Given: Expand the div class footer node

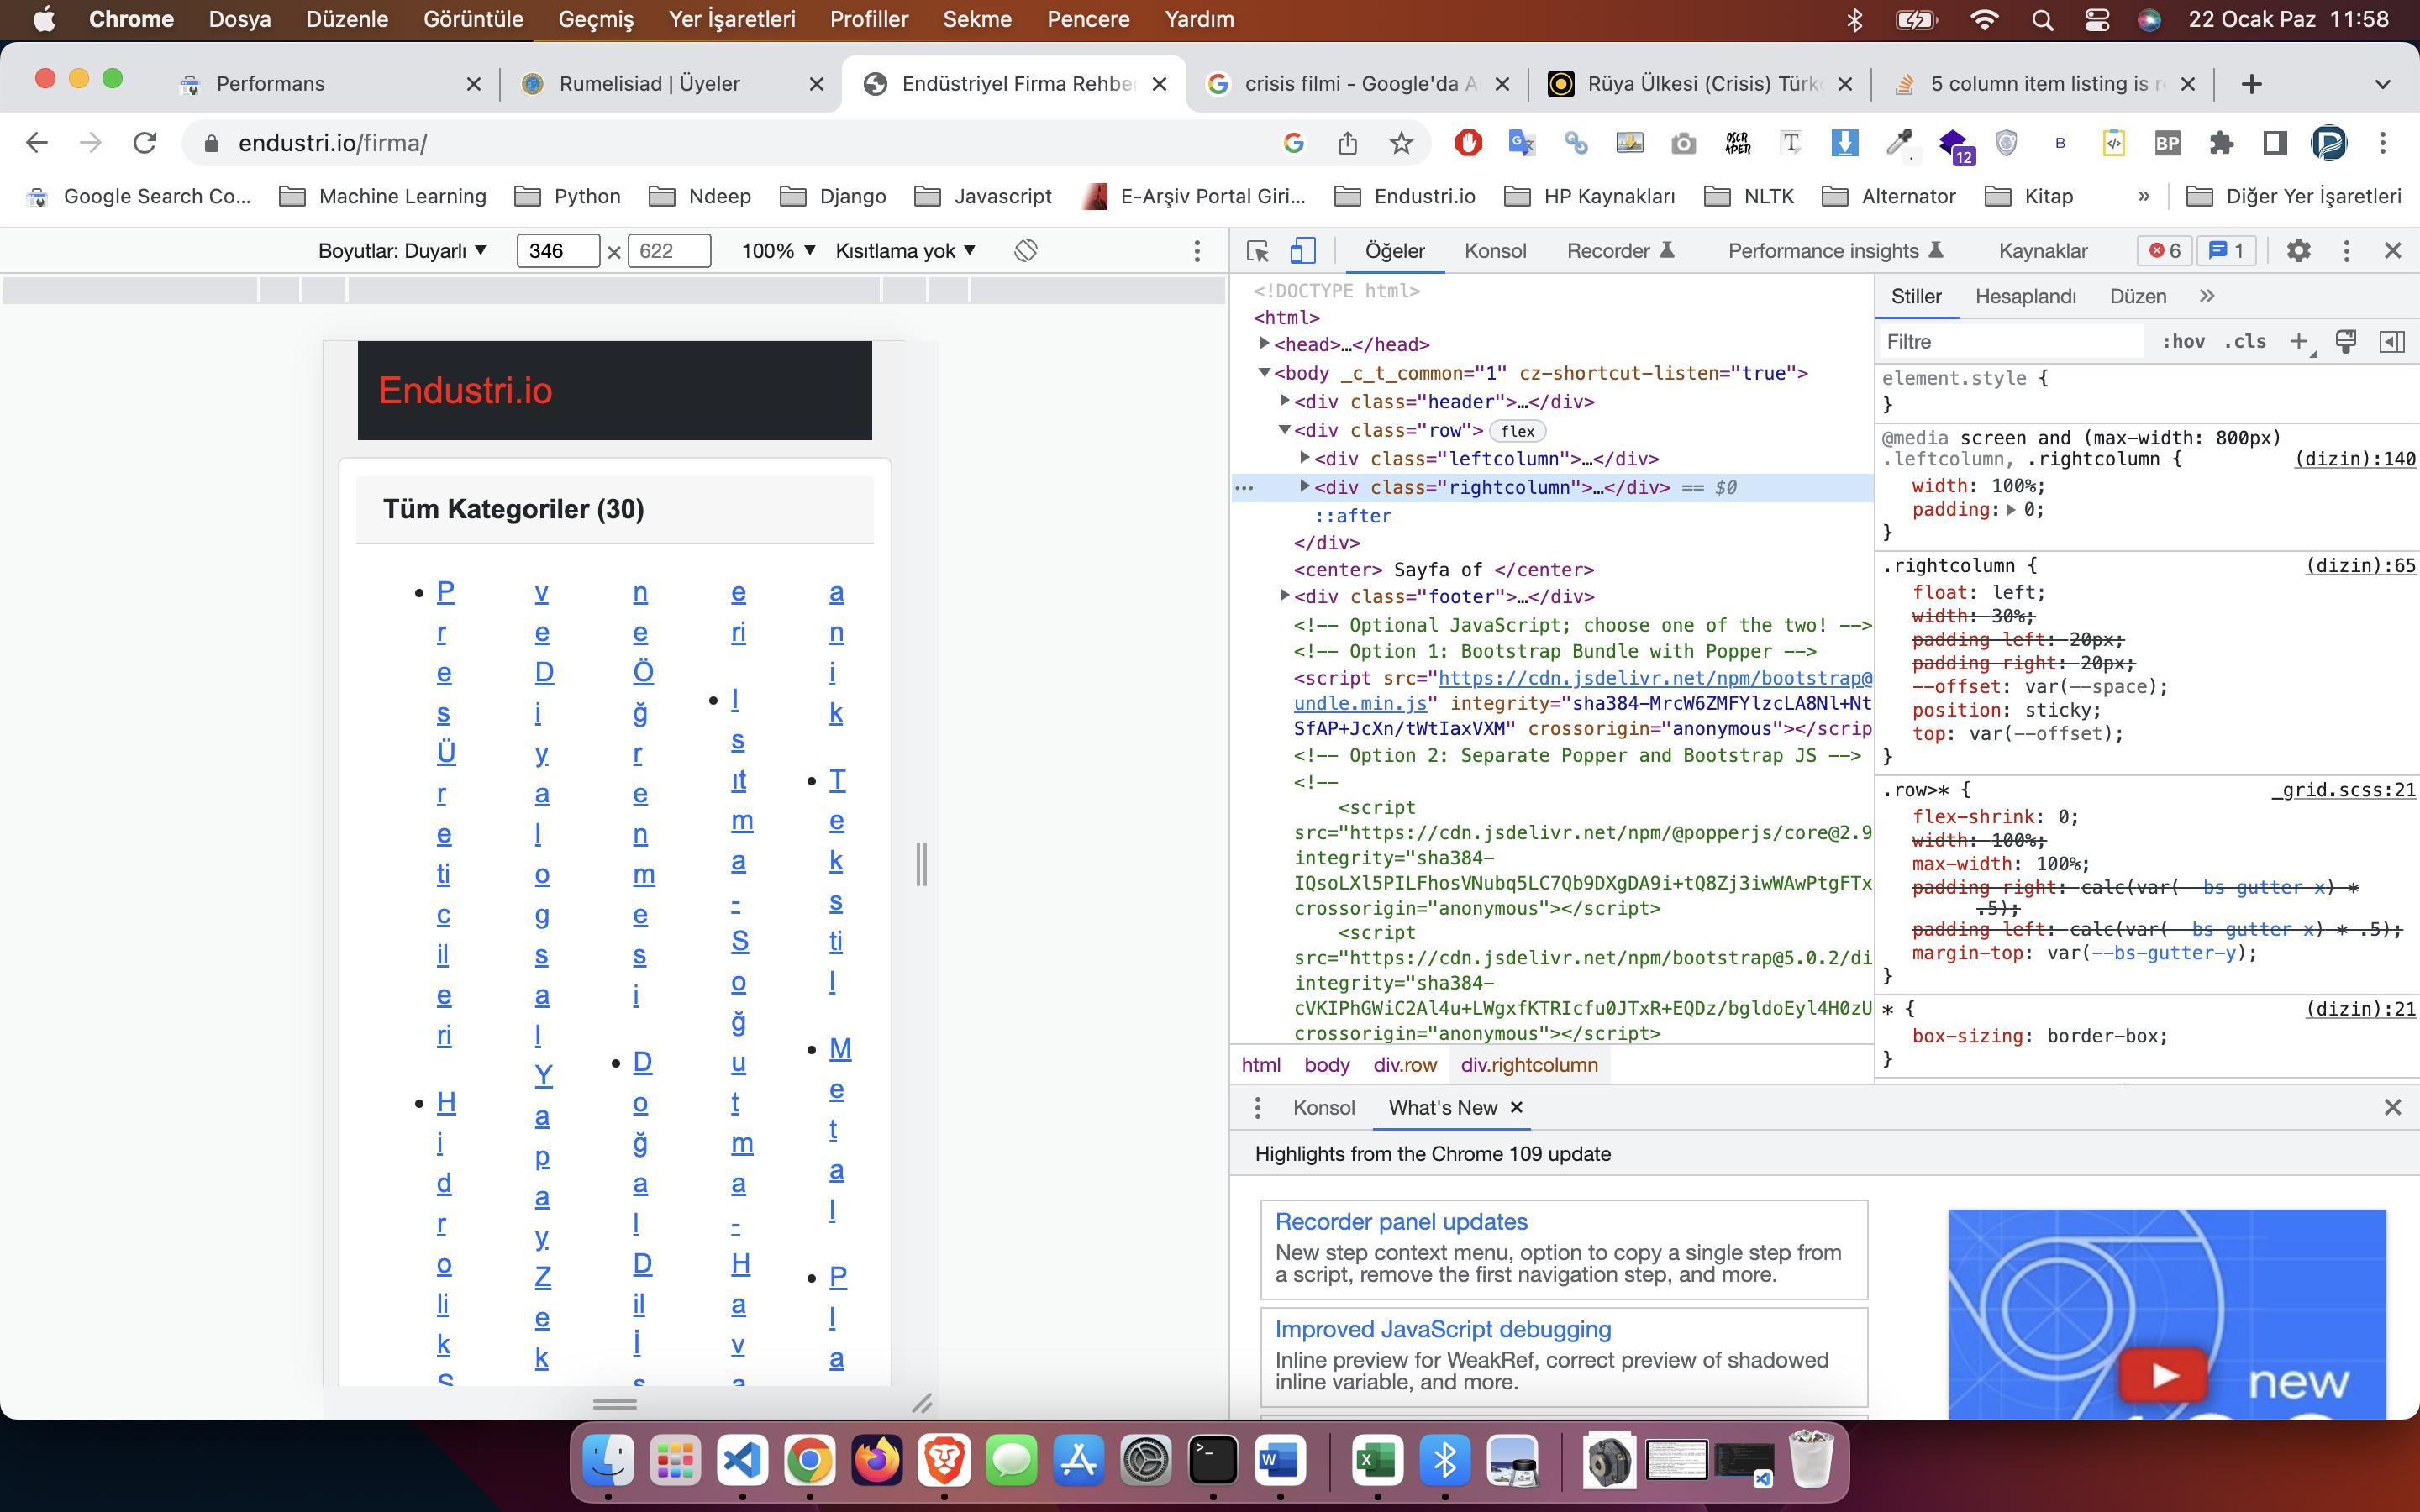Looking at the screenshot, I should click(1285, 596).
